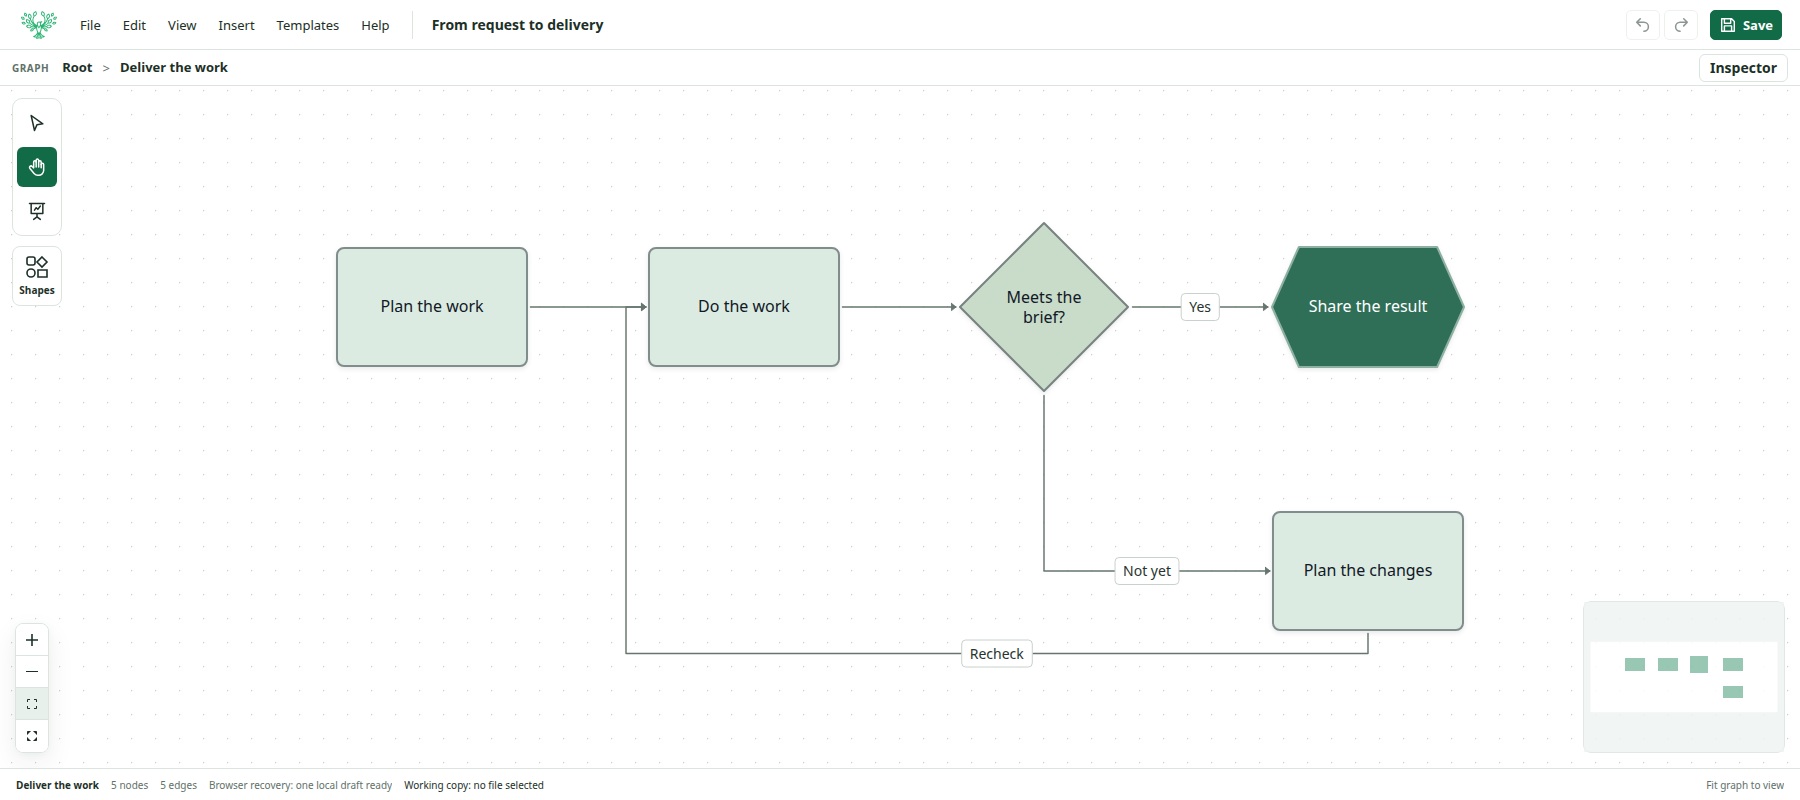1800x800 pixels.
Task: Click the Yes edge label
Action: coord(1200,307)
